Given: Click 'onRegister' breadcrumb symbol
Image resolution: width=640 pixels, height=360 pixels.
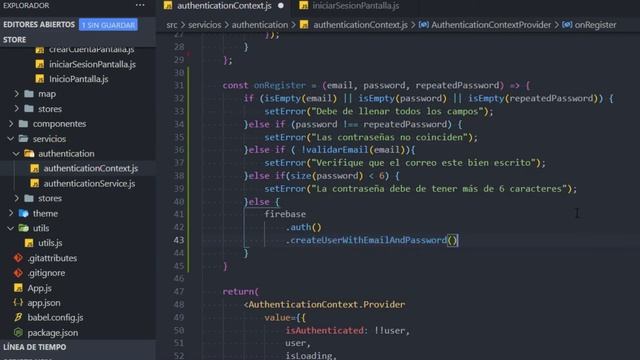Looking at the screenshot, I should click(x=596, y=25).
